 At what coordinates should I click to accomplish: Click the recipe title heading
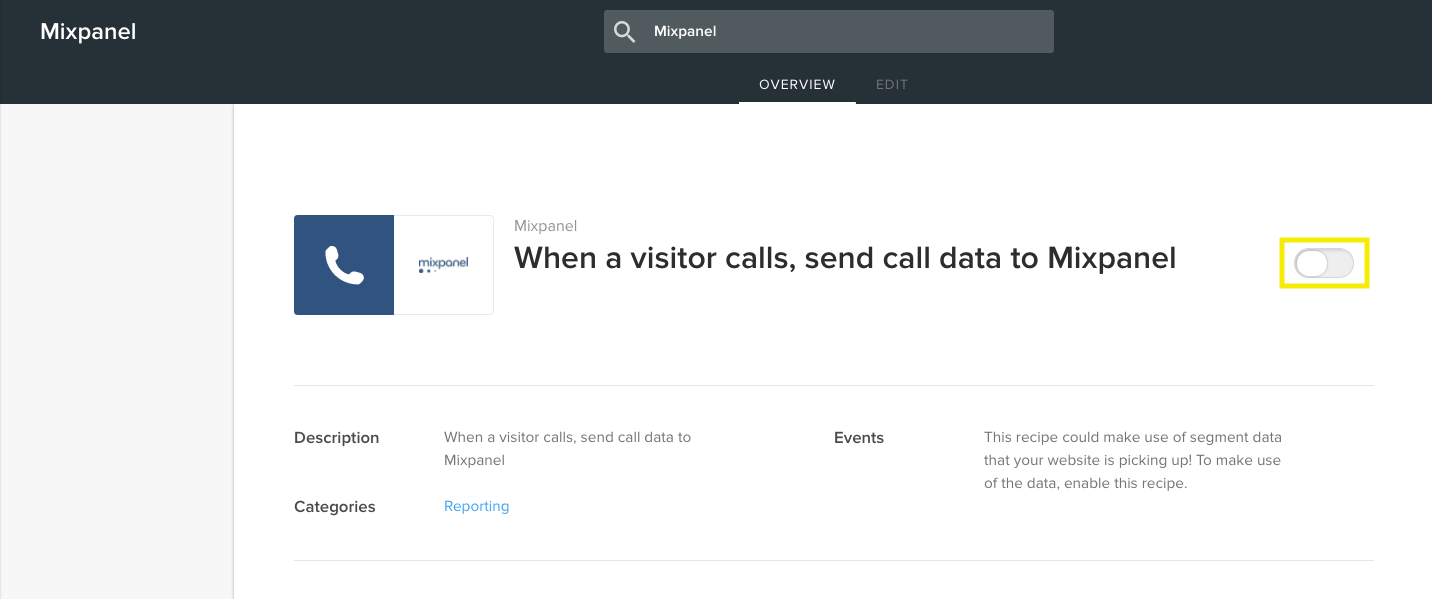coord(844,258)
